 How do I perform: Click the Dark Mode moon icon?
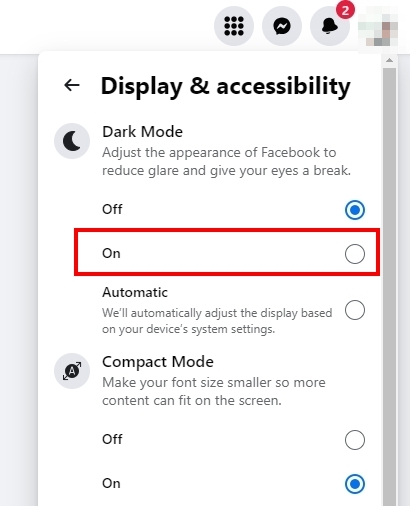pyautogui.click(x=72, y=141)
